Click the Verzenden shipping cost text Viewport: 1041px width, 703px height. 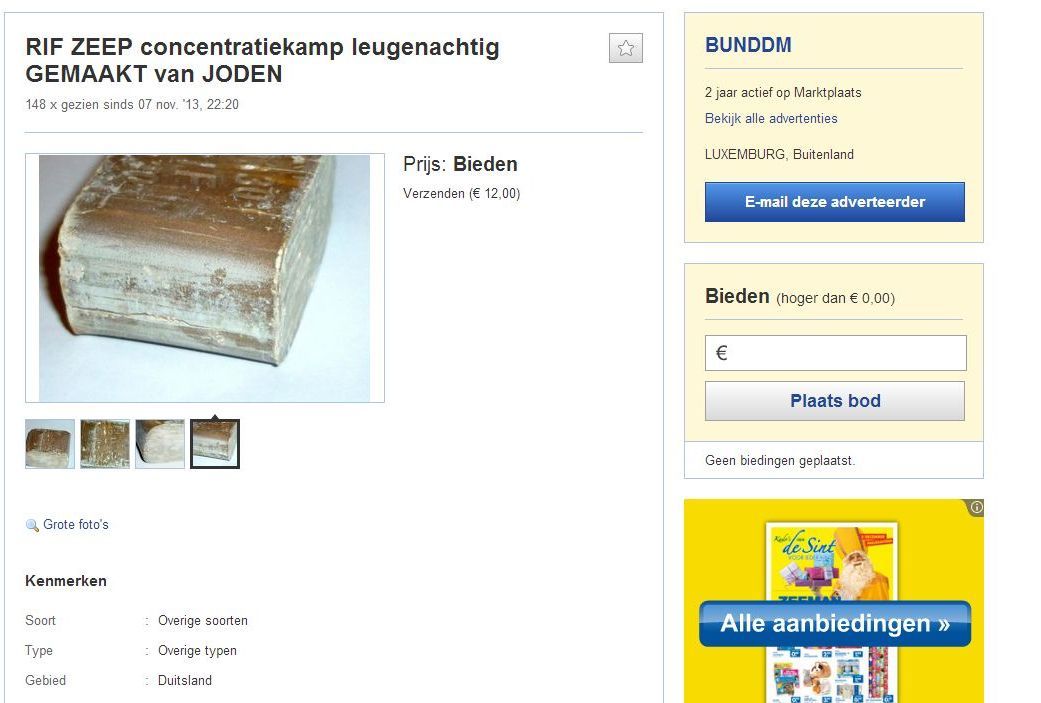click(x=461, y=193)
